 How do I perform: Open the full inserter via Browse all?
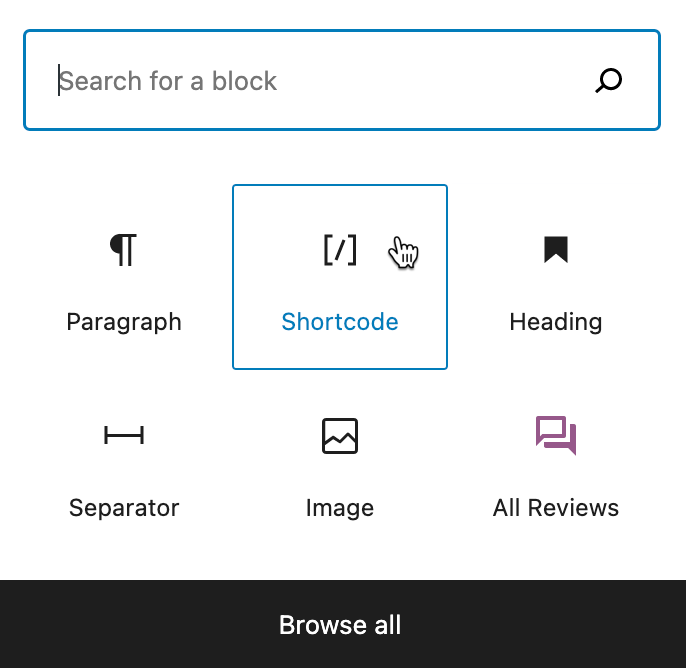coord(340,625)
